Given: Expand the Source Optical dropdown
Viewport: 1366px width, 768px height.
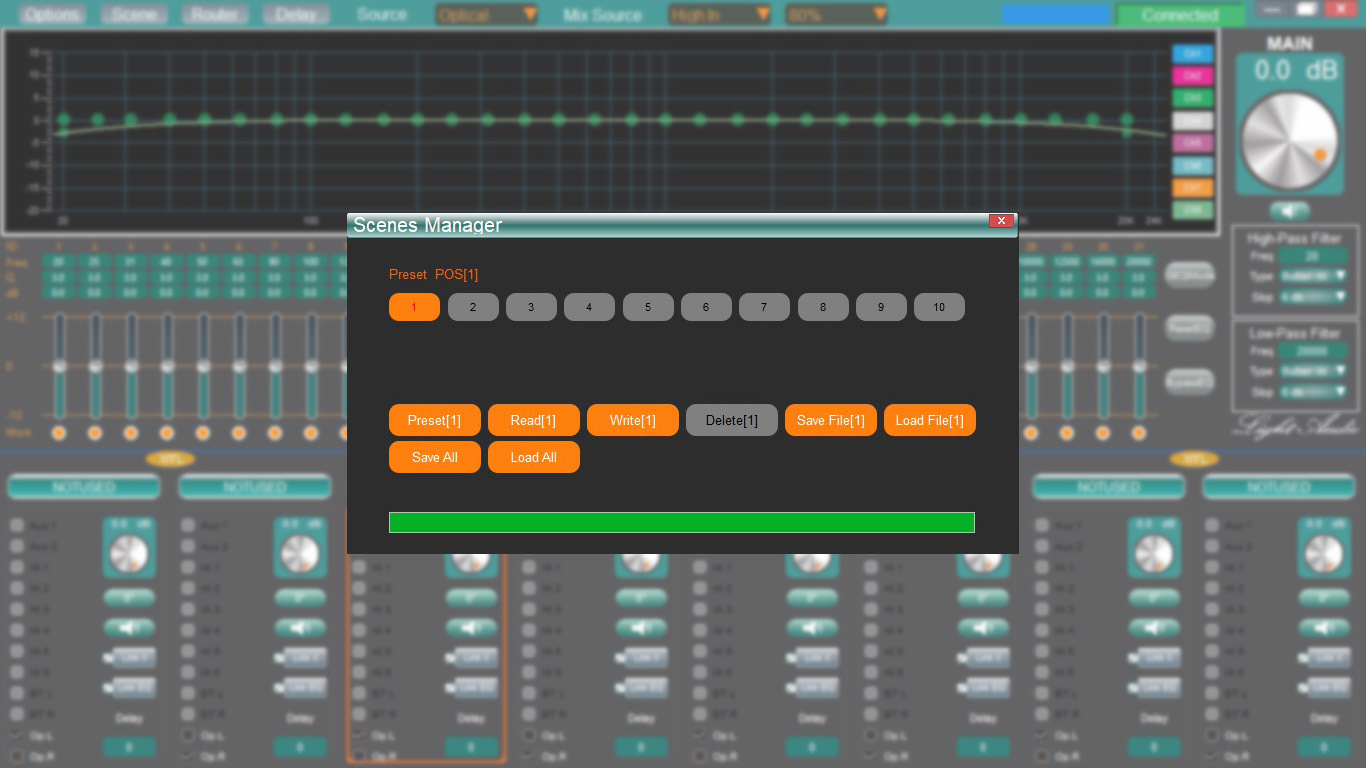Looking at the screenshot, I should point(487,15).
